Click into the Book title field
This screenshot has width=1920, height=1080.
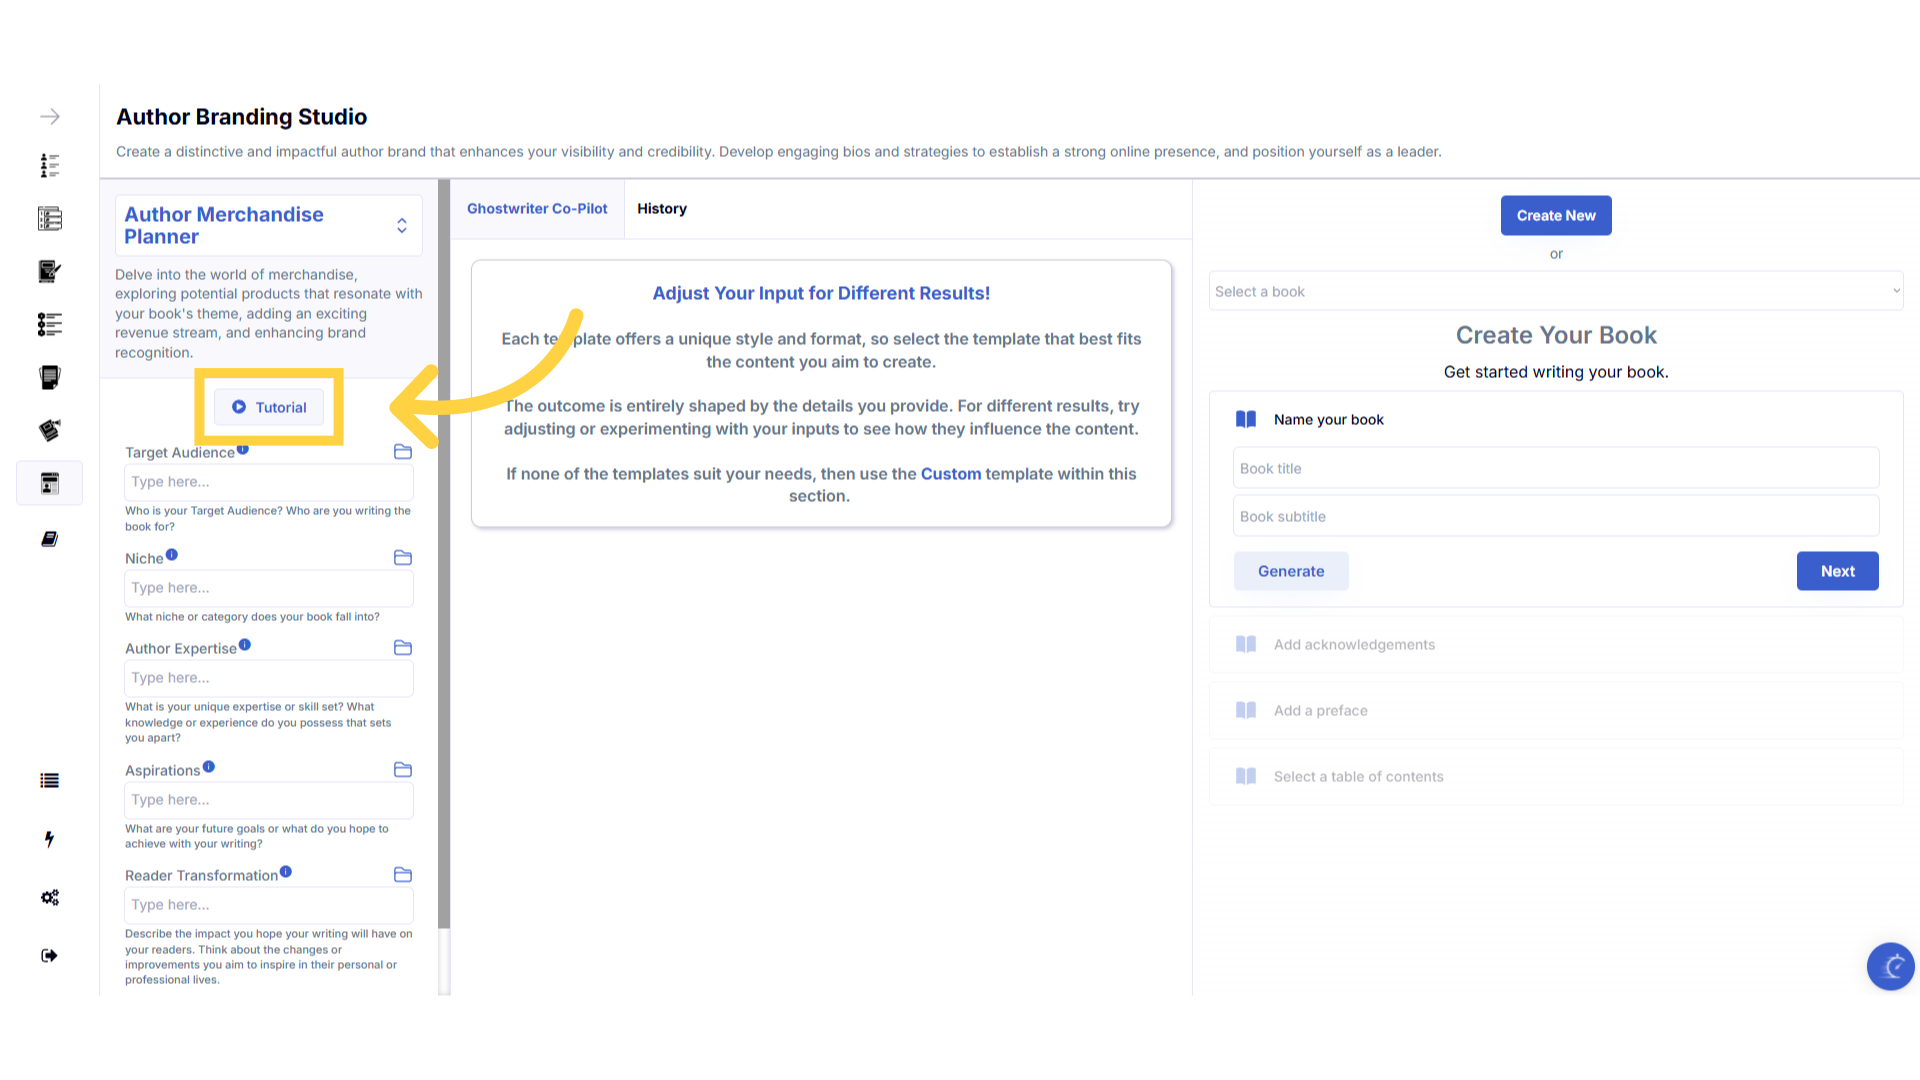1555,468
